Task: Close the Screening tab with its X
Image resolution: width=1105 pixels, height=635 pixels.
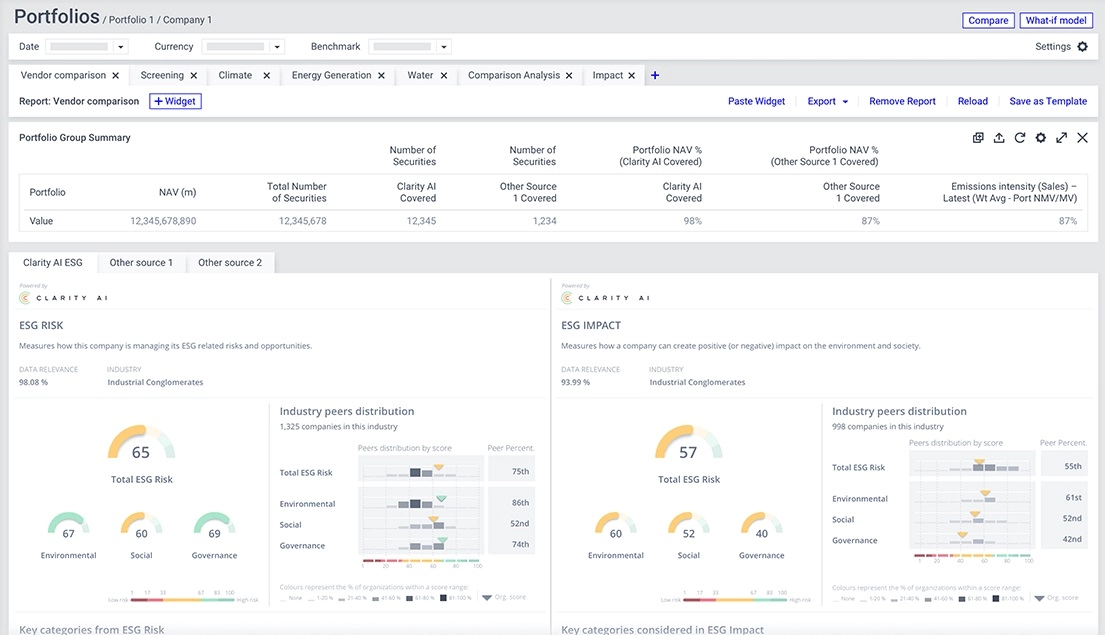Action: pyautogui.click(x=194, y=75)
